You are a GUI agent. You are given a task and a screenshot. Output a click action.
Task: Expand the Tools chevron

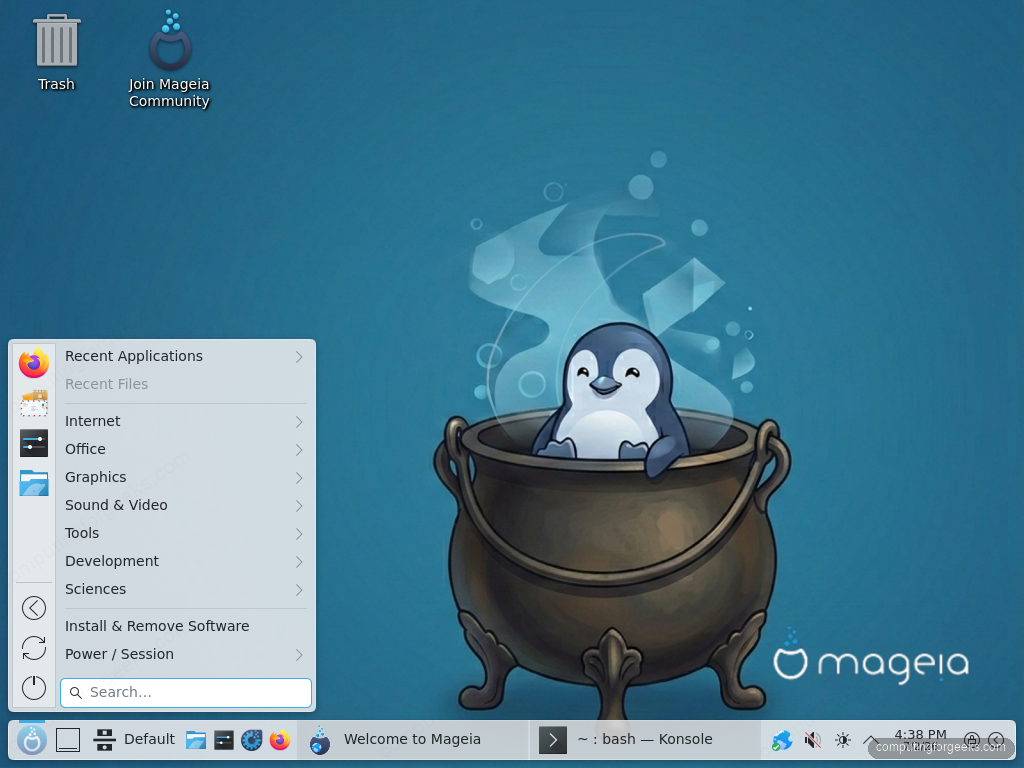pyautogui.click(x=298, y=534)
